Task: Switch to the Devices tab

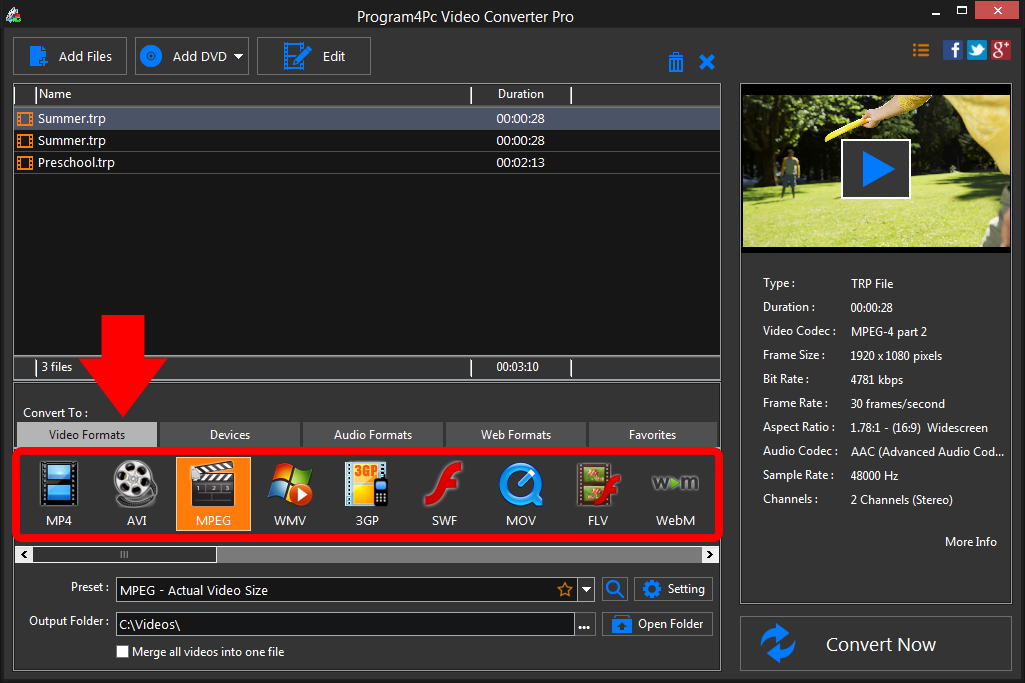Action: pyautogui.click(x=229, y=434)
